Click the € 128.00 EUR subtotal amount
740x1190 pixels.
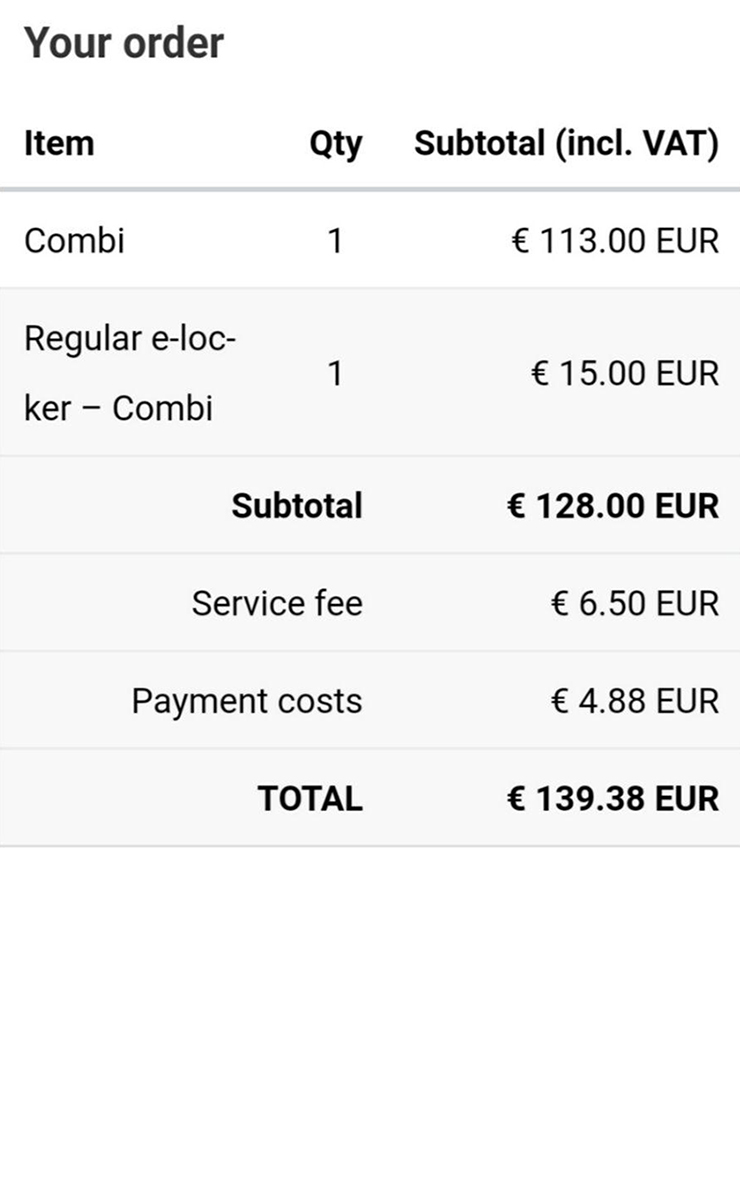click(x=612, y=505)
